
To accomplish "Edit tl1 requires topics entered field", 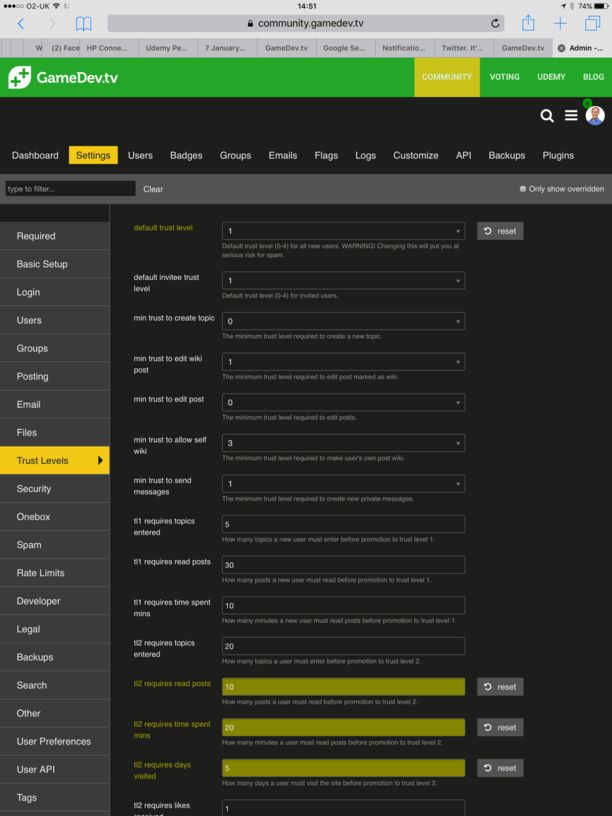I will tap(343, 524).
